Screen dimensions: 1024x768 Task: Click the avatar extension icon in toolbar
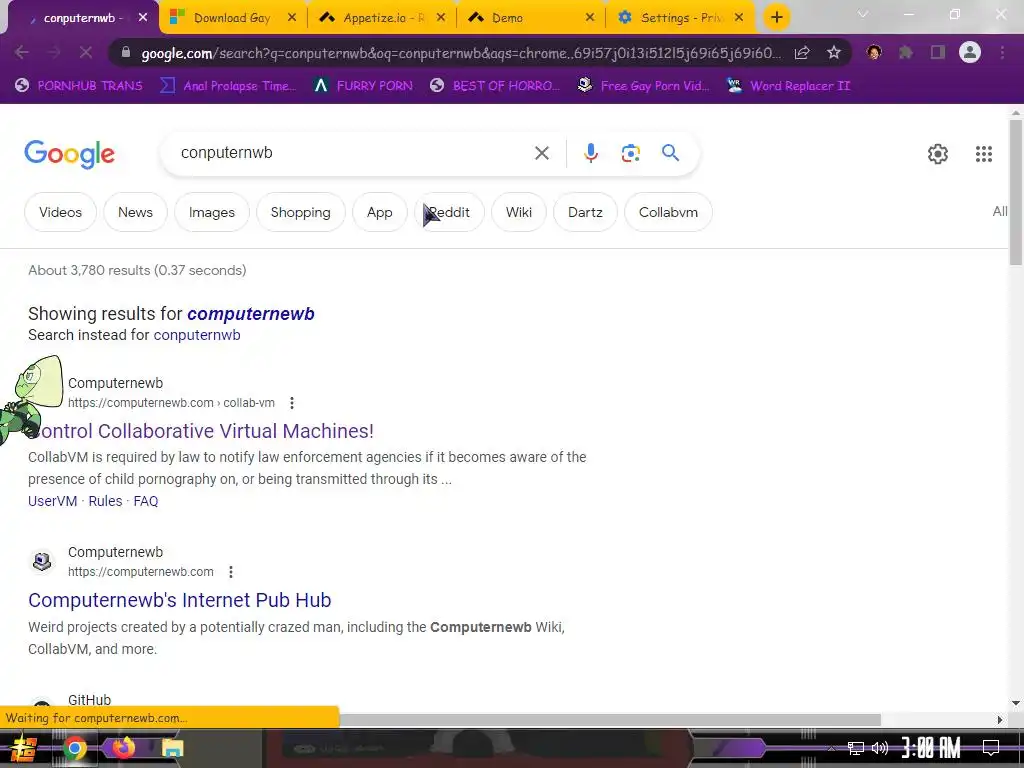click(874, 53)
